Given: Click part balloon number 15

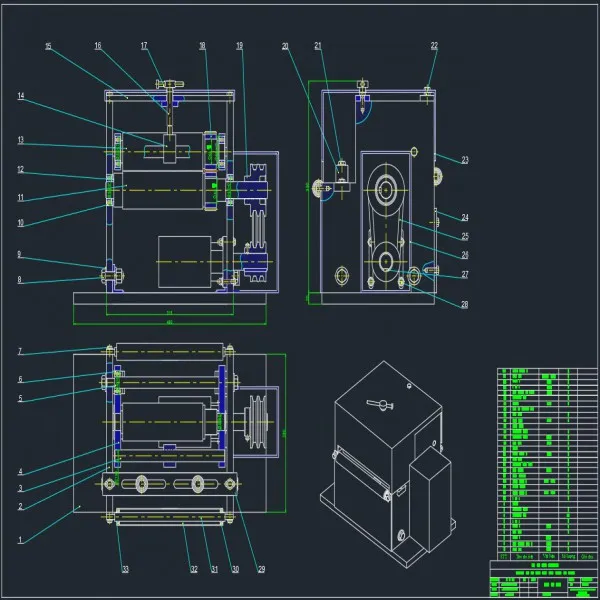Looking at the screenshot, I should click(48, 46).
